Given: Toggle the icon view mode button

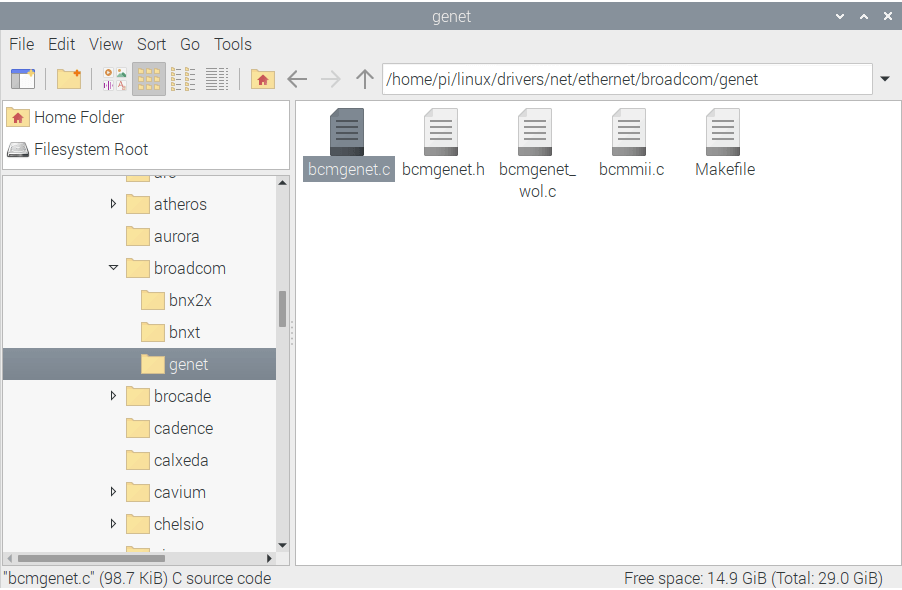Looking at the screenshot, I should click(x=149, y=79).
